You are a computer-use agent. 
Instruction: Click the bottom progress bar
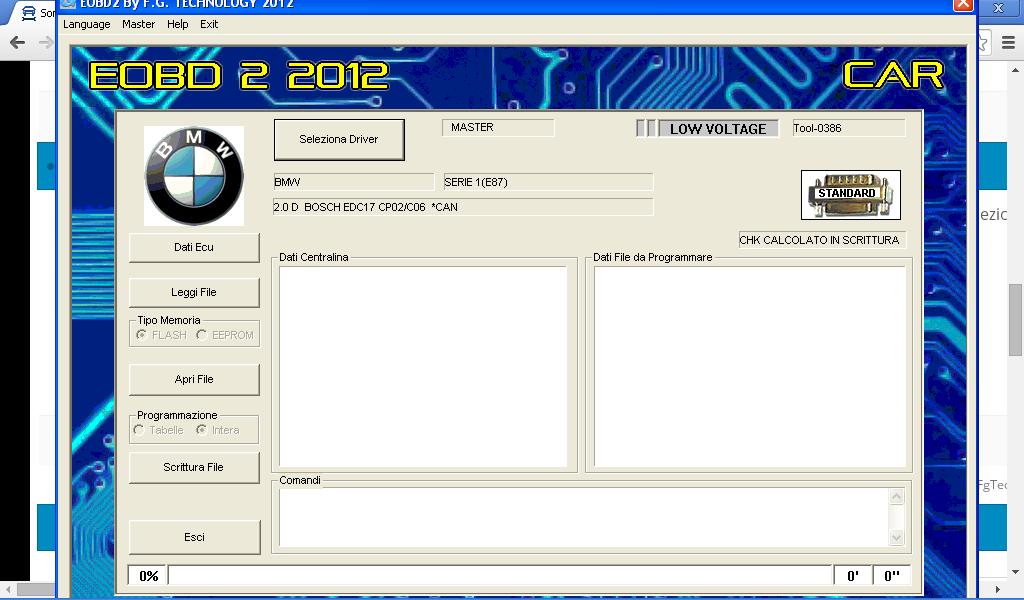500,575
